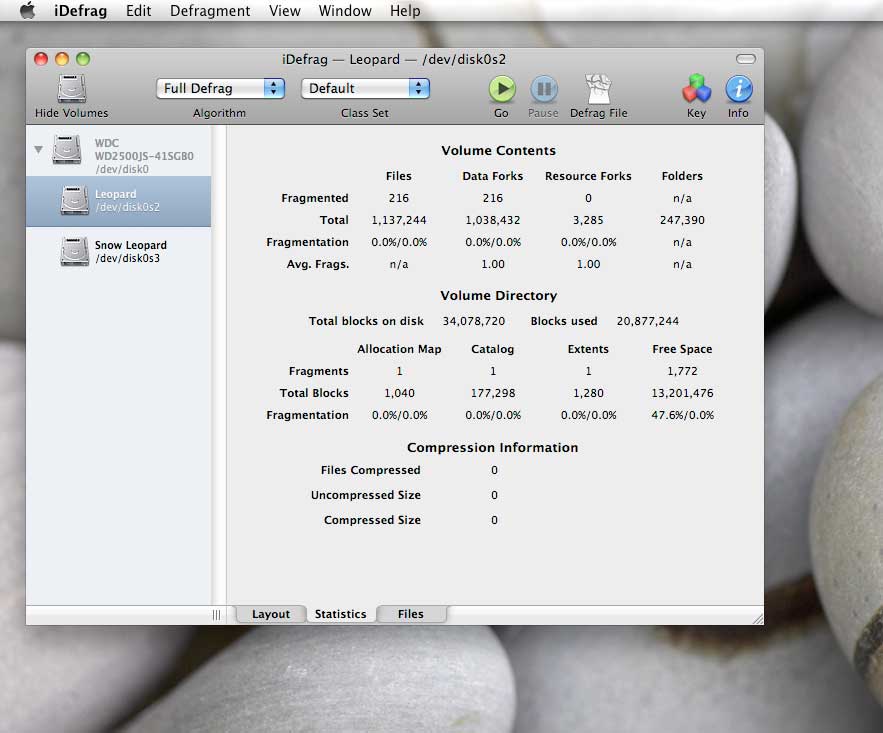This screenshot has width=883, height=733.
Task: Select the Statistics tab
Action: (x=340, y=614)
